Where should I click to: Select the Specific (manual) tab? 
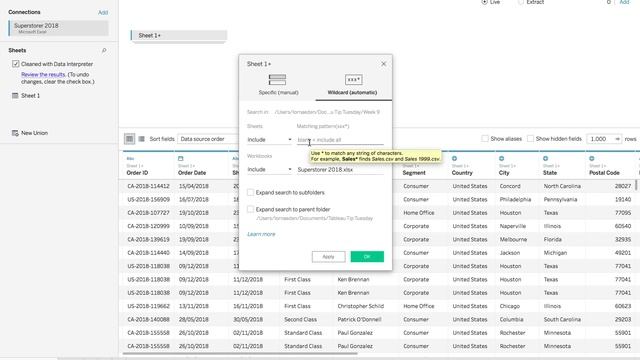278,85
